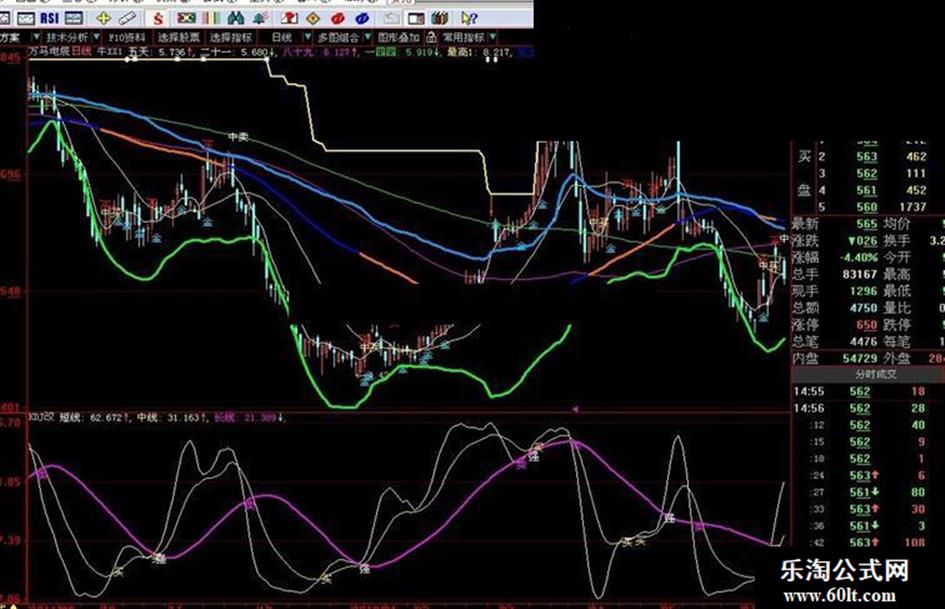
Task: Click 选择指标 in the toolbar
Action: tap(231, 37)
